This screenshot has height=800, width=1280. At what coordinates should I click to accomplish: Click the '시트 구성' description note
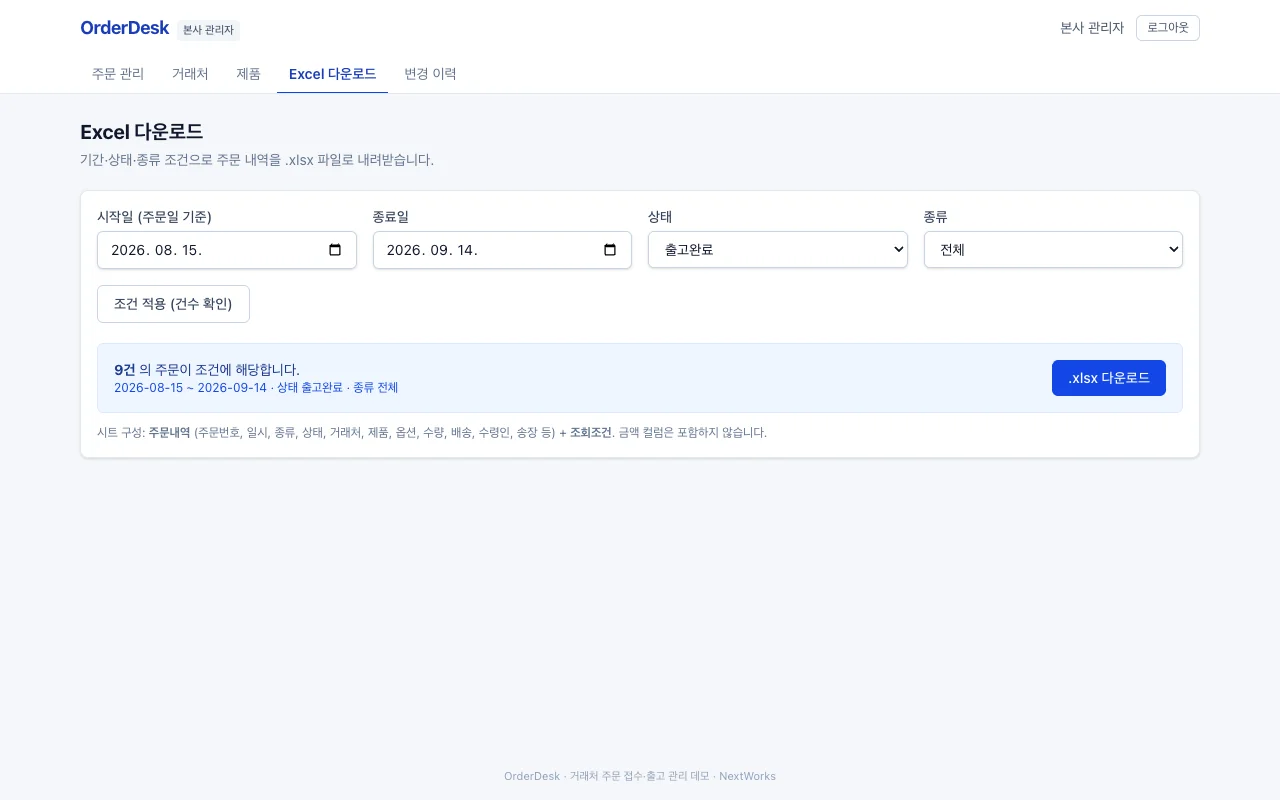(x=432, y=433)
